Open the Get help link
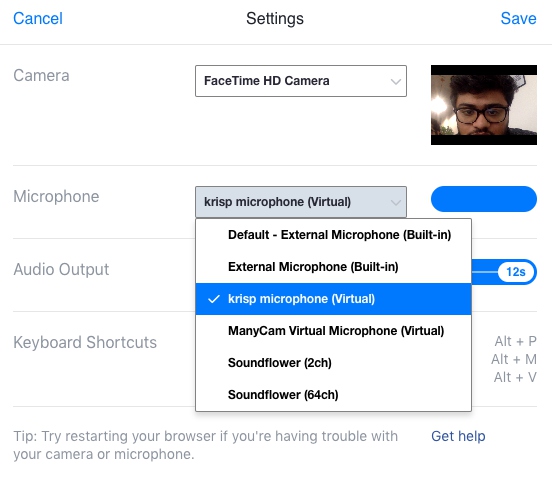The image size is (552, 477). (458, 436)
